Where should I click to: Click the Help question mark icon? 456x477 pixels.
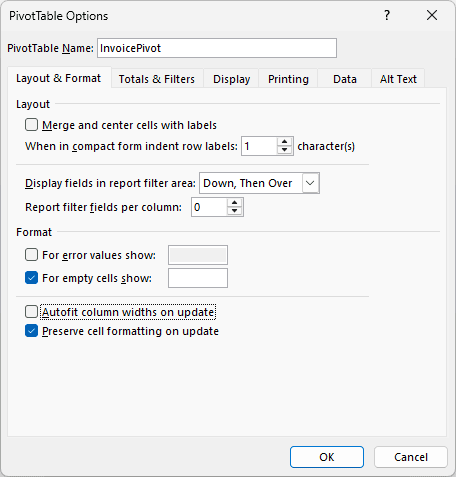coord(387,15)
